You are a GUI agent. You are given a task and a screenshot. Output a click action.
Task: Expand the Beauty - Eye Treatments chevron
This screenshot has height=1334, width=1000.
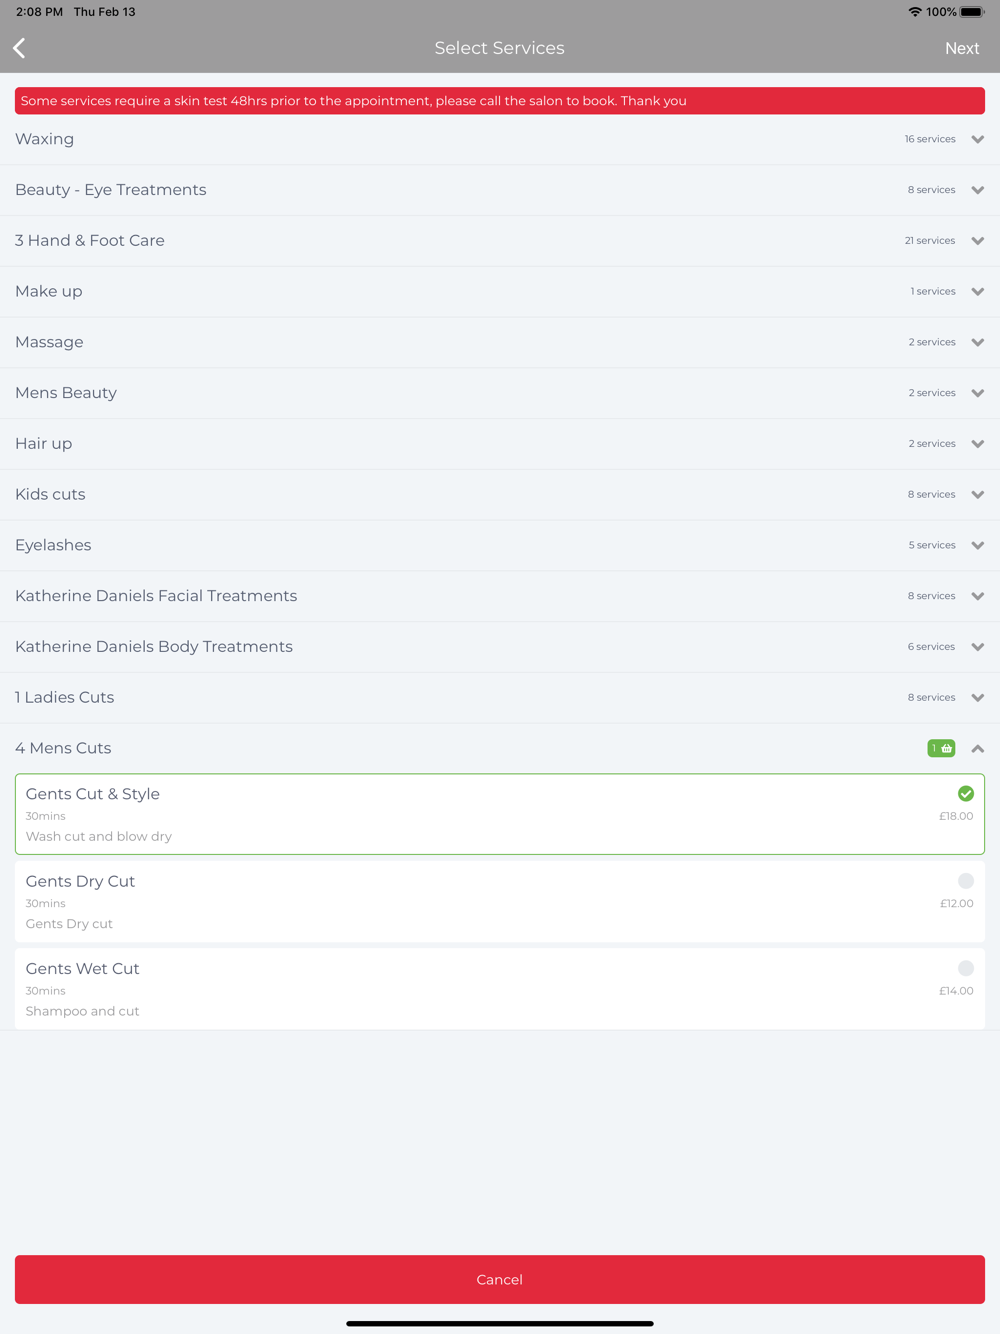[x=978, y=190]
